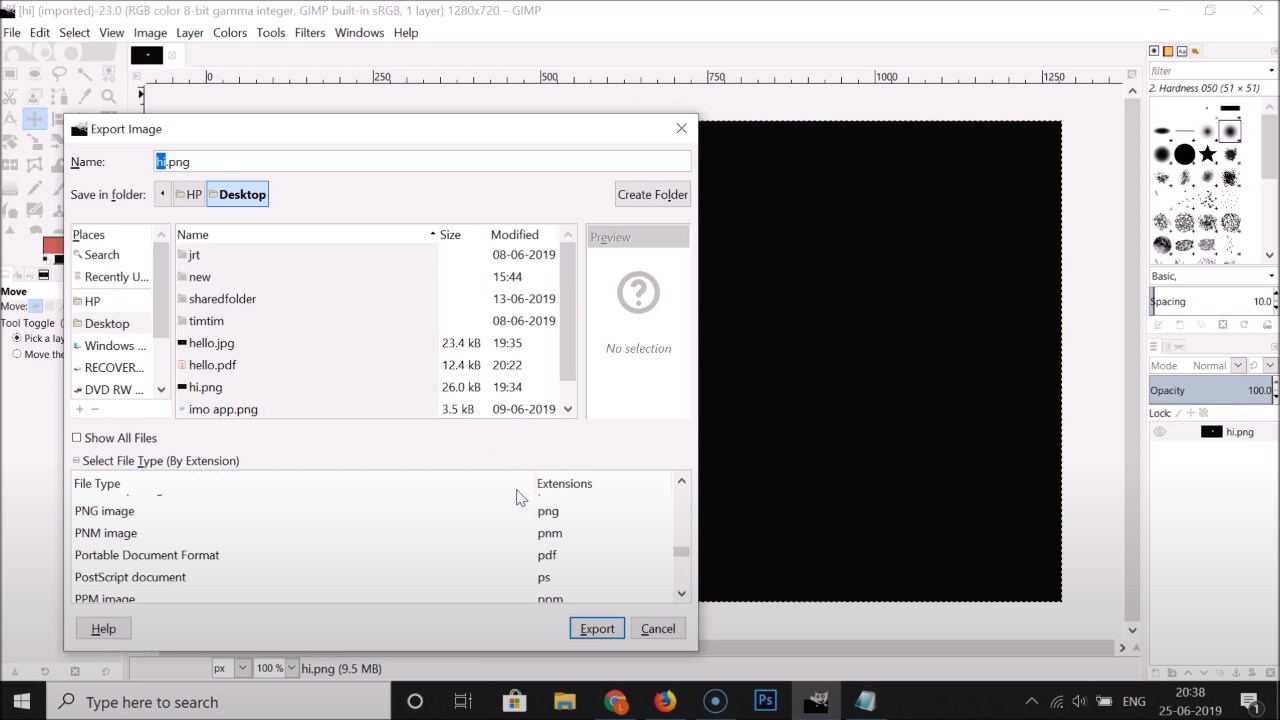Select the Hardness 050 brush thumbnail

point(1230,131)
